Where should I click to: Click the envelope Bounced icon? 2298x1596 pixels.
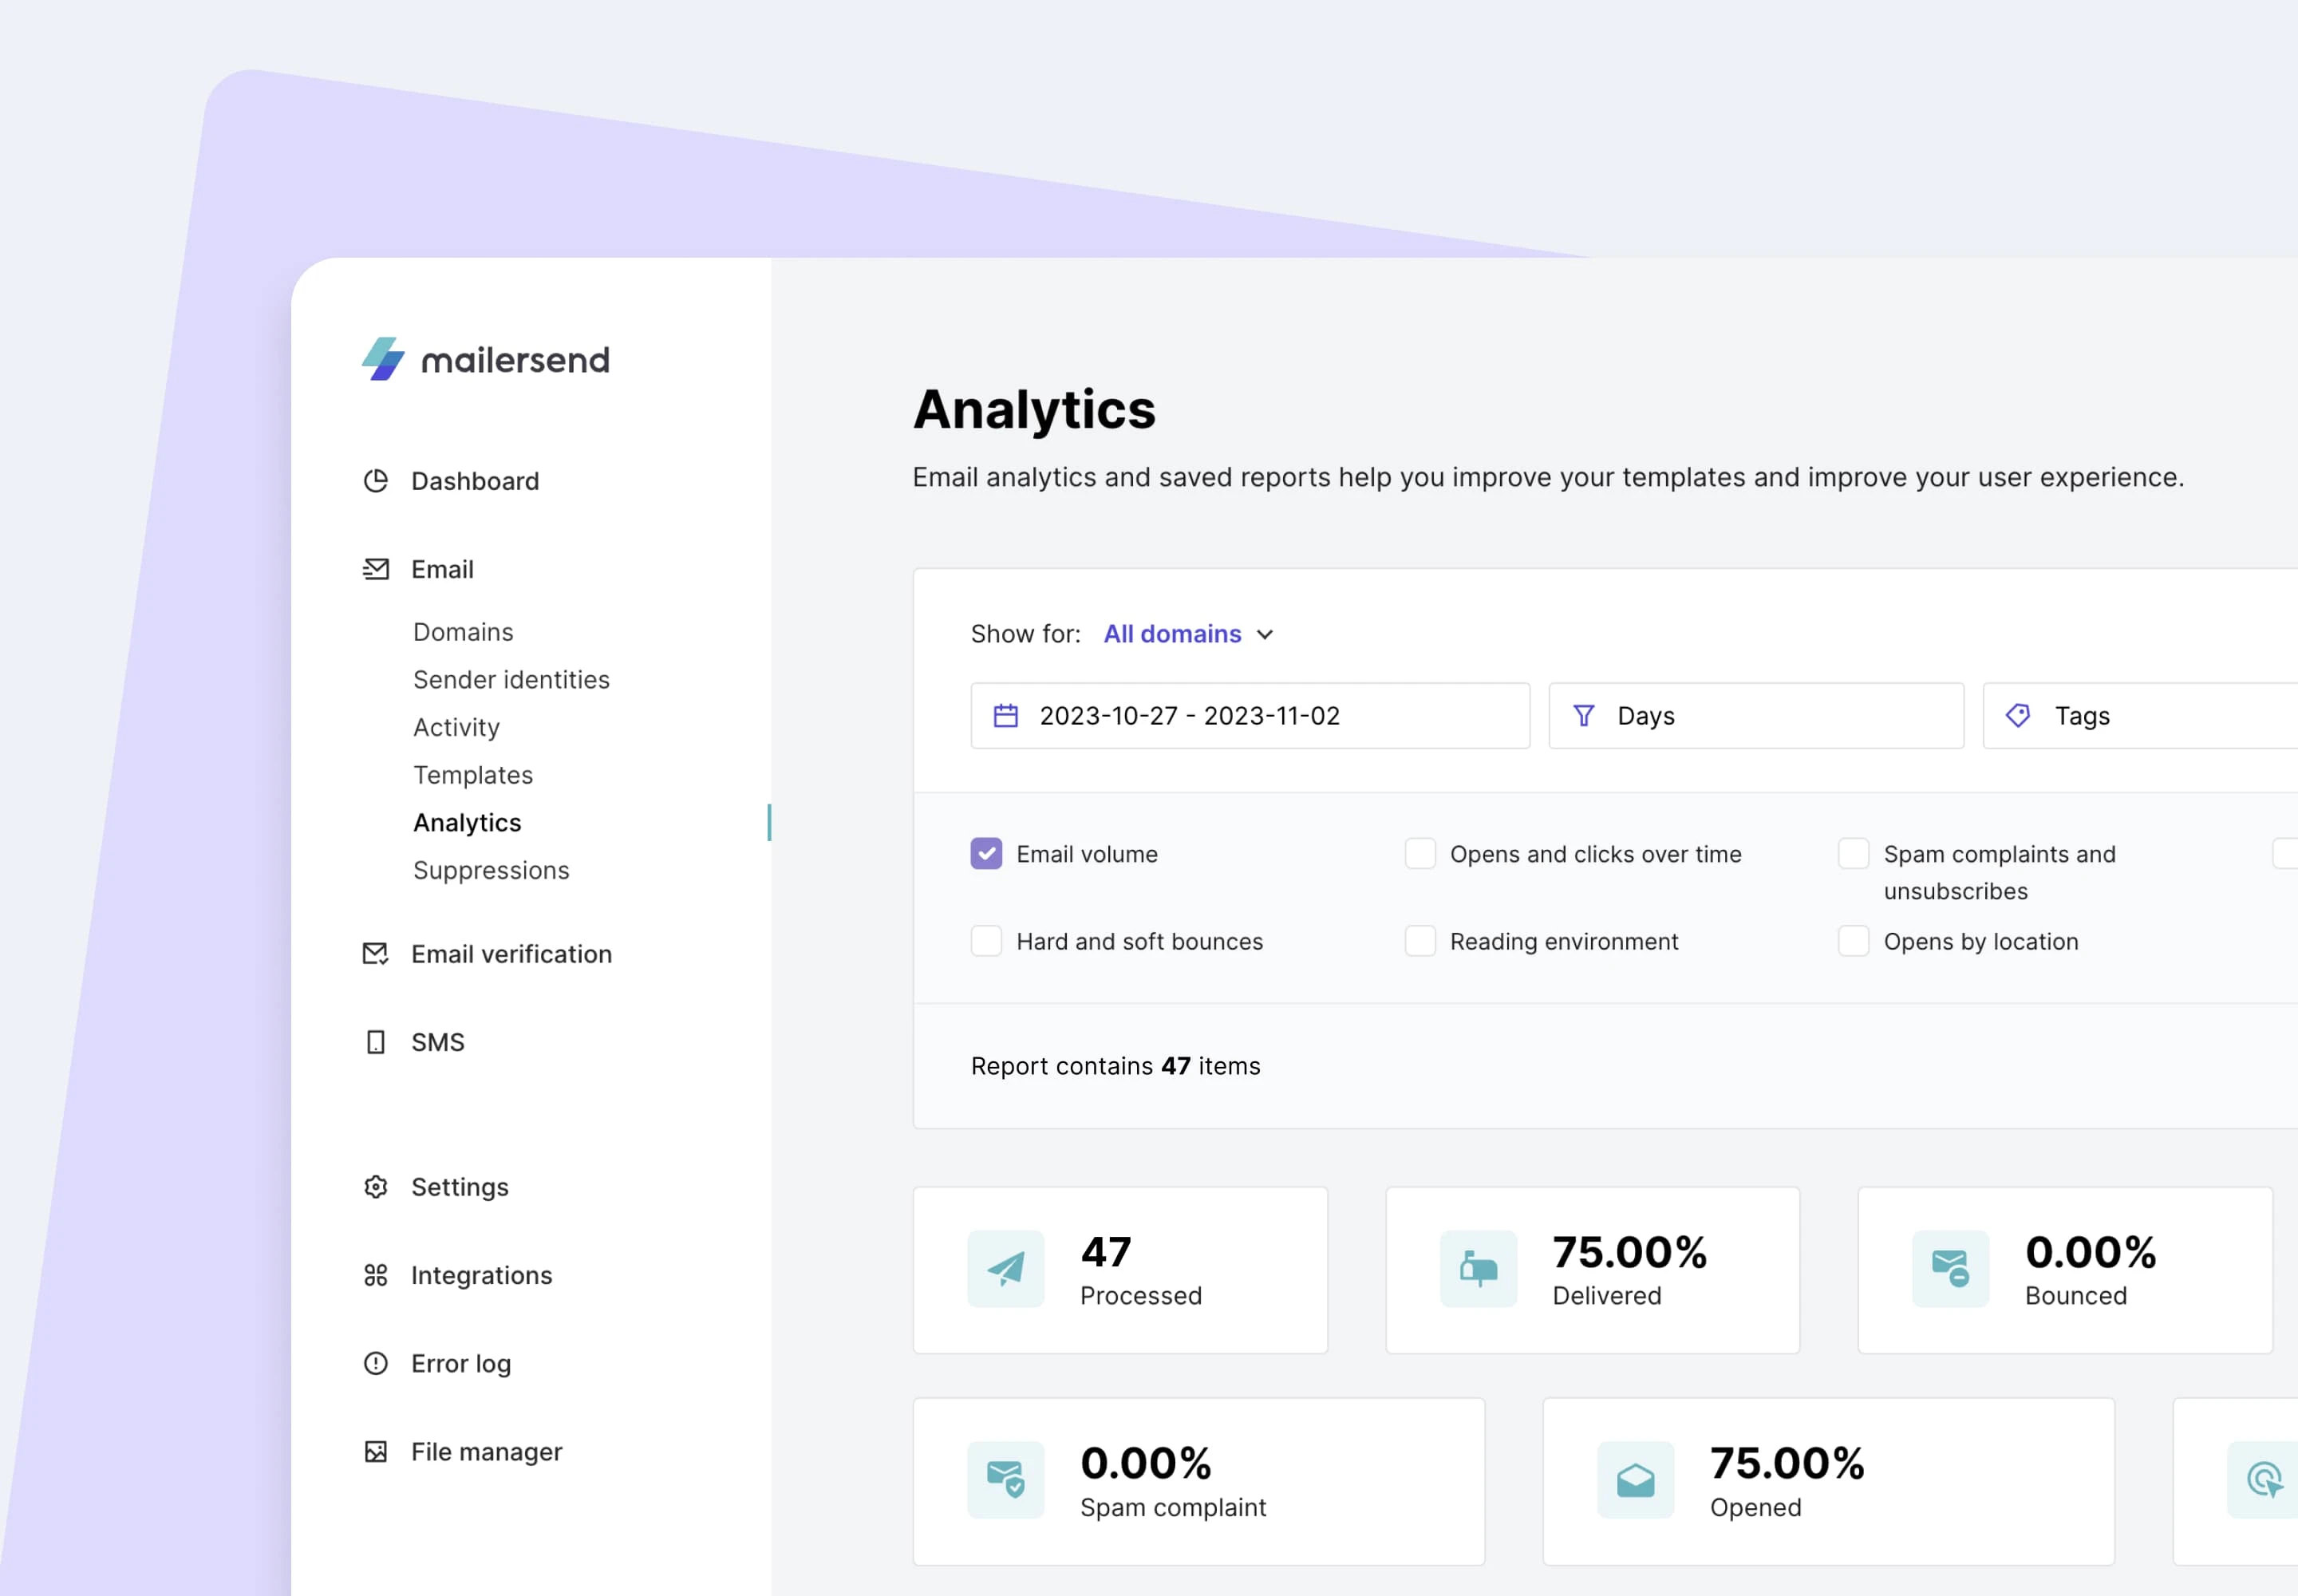[x=1951, y=1268]
